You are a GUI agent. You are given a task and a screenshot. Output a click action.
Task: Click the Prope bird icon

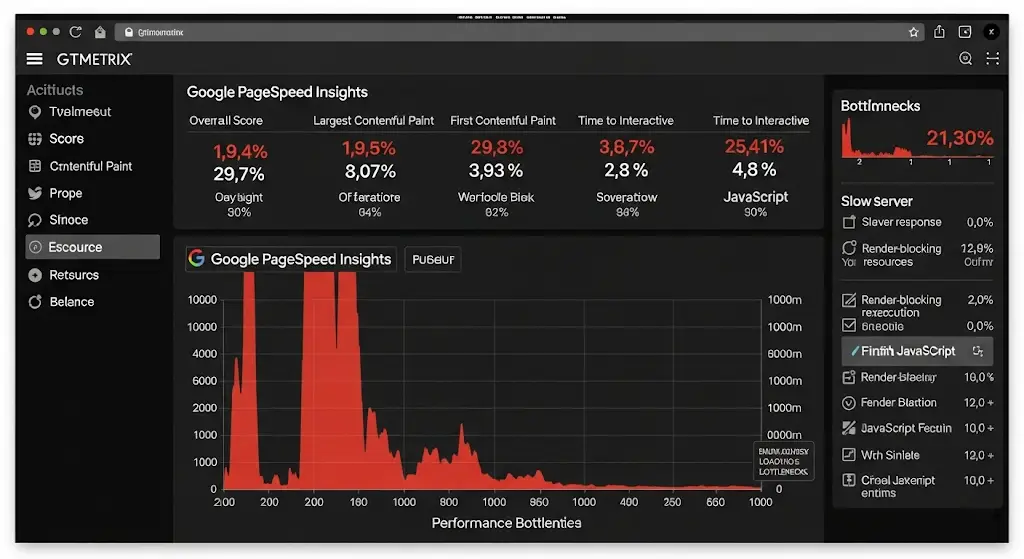(x=35, y=193)
